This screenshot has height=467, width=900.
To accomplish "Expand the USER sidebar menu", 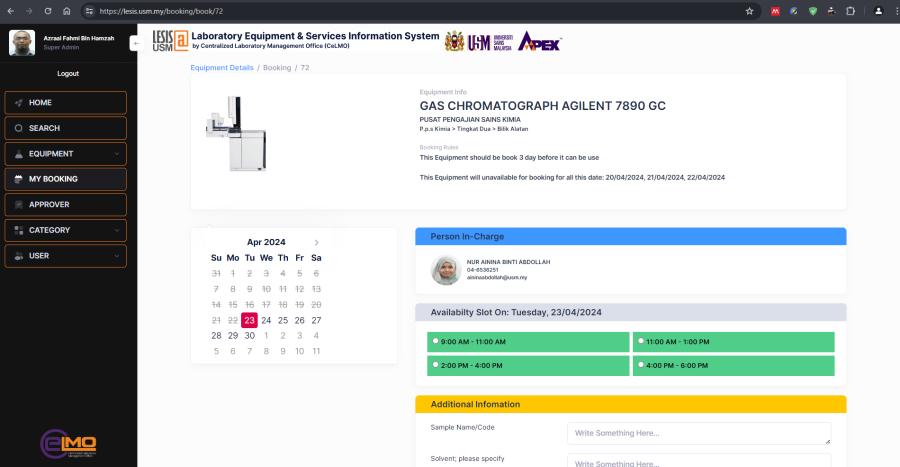I will tap(65, 256).
